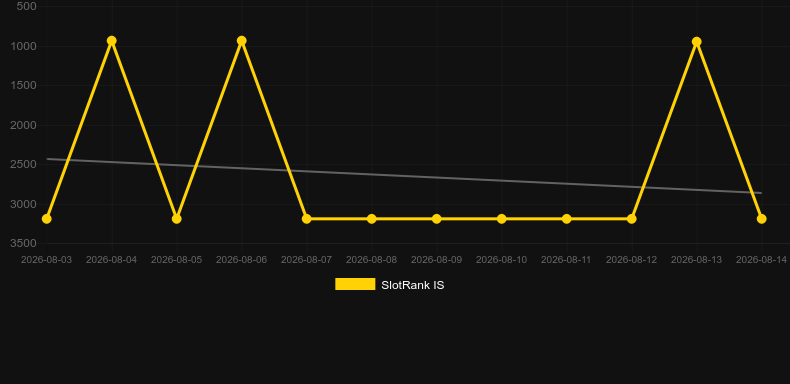
Task: Select the peak data point on 2026-08-13
Action: click(697, 42)
